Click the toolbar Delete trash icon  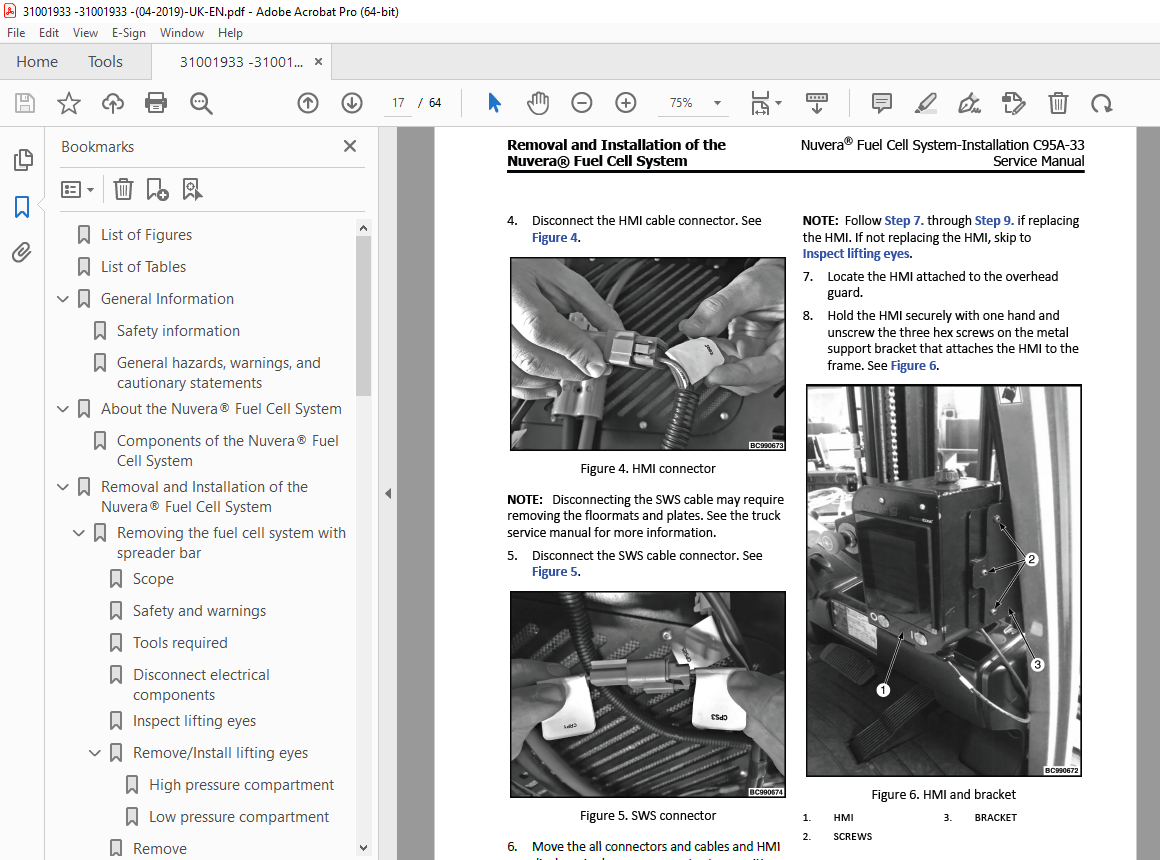coord(1059,103)
